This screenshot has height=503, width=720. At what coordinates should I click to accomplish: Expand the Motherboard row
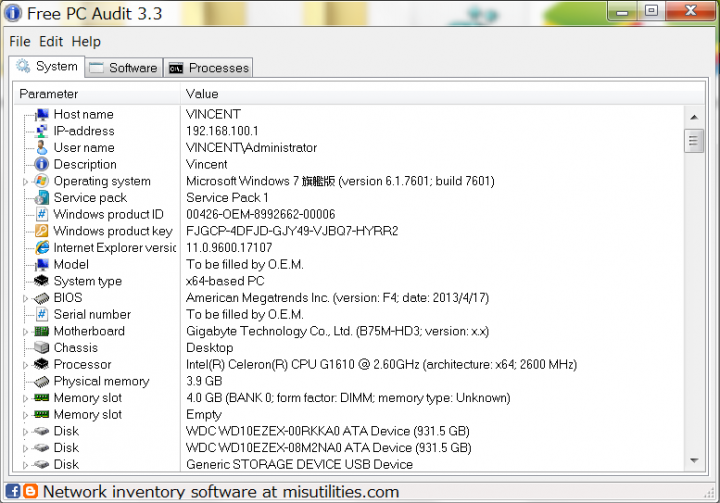(25, 332)
